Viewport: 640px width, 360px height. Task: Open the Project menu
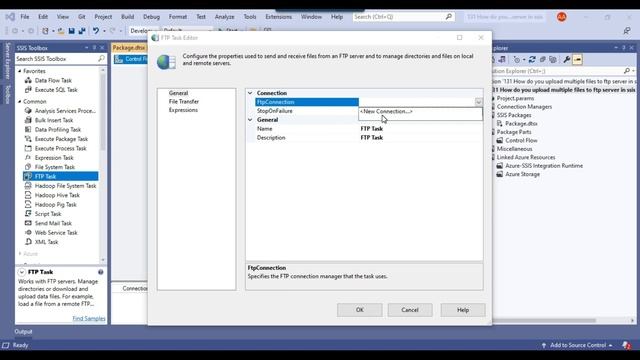point(103,17)
